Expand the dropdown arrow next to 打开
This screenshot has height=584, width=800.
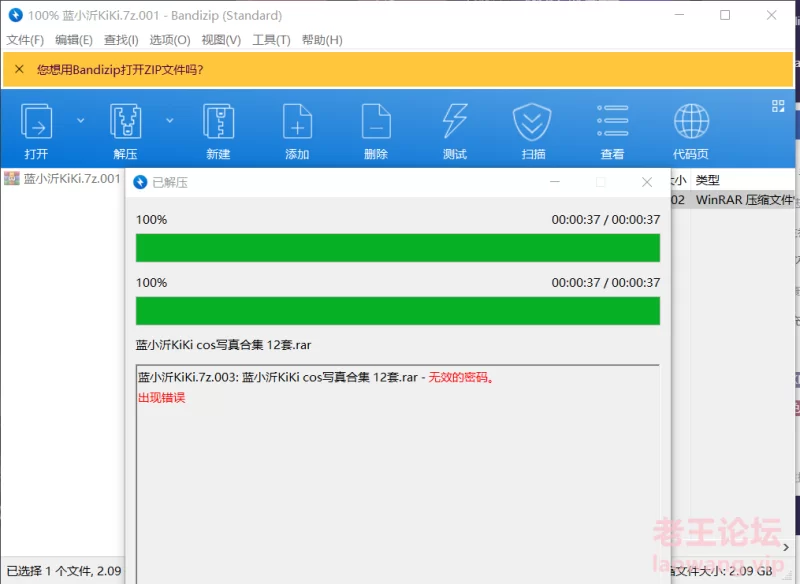pos(81,121)
